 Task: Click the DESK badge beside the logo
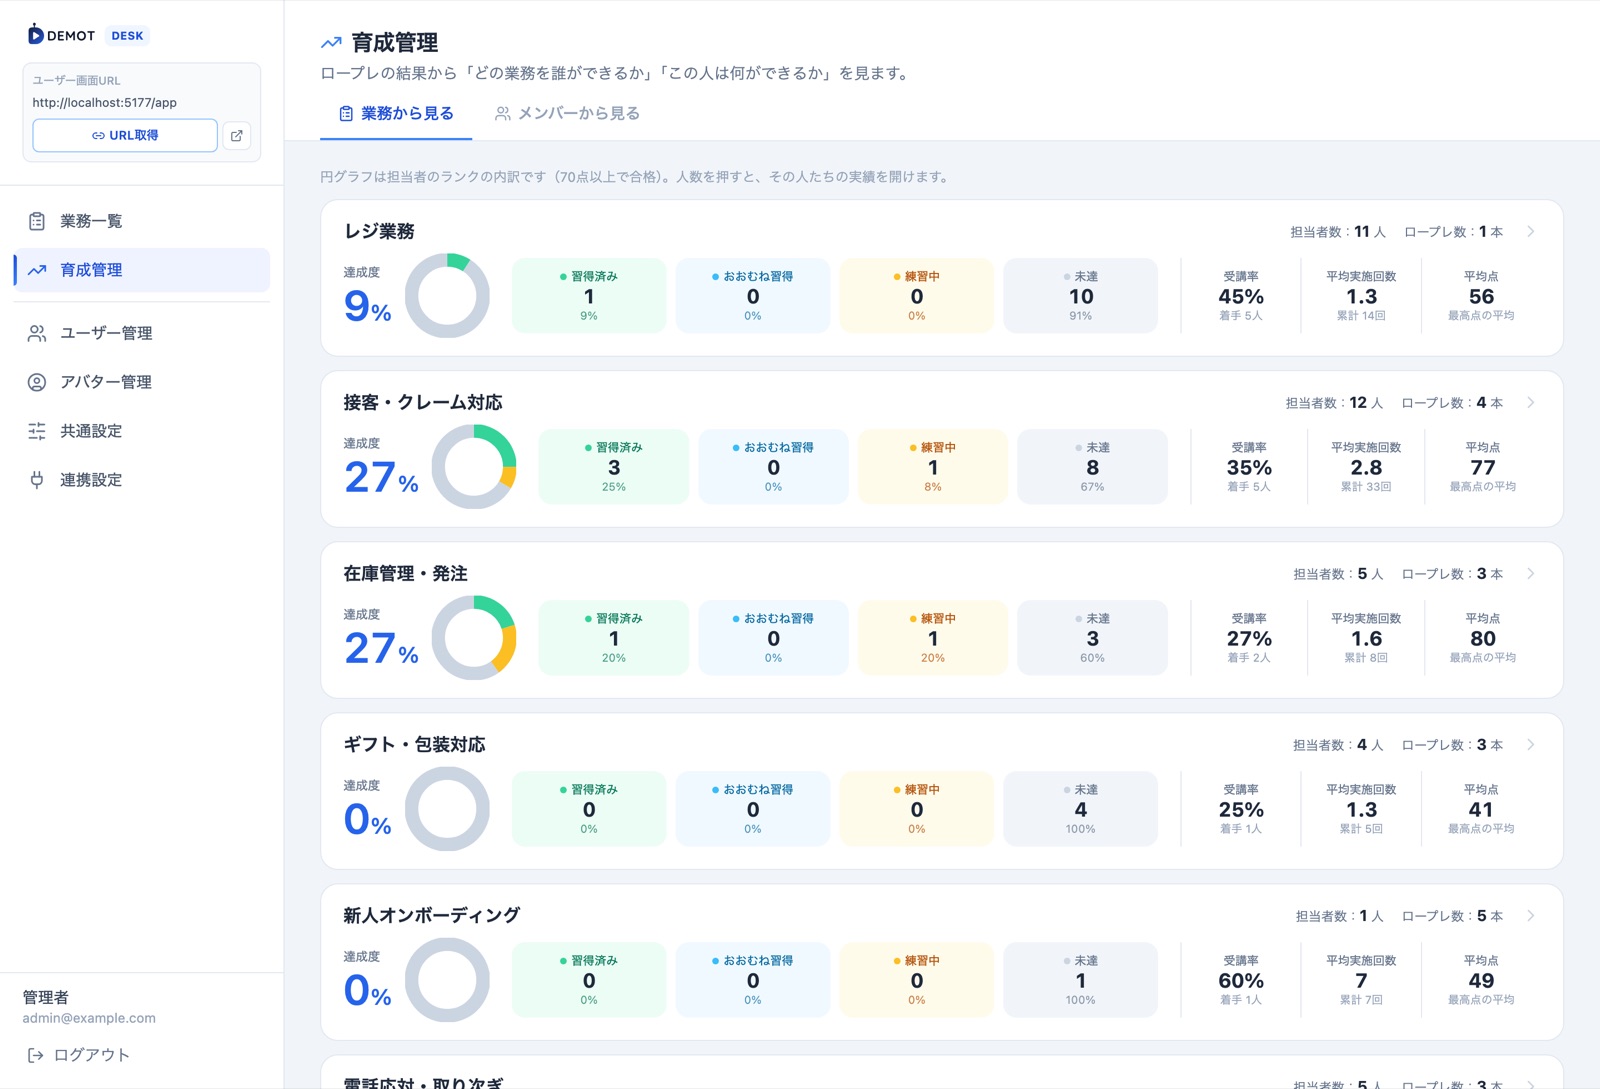click(x=127, y=35)
